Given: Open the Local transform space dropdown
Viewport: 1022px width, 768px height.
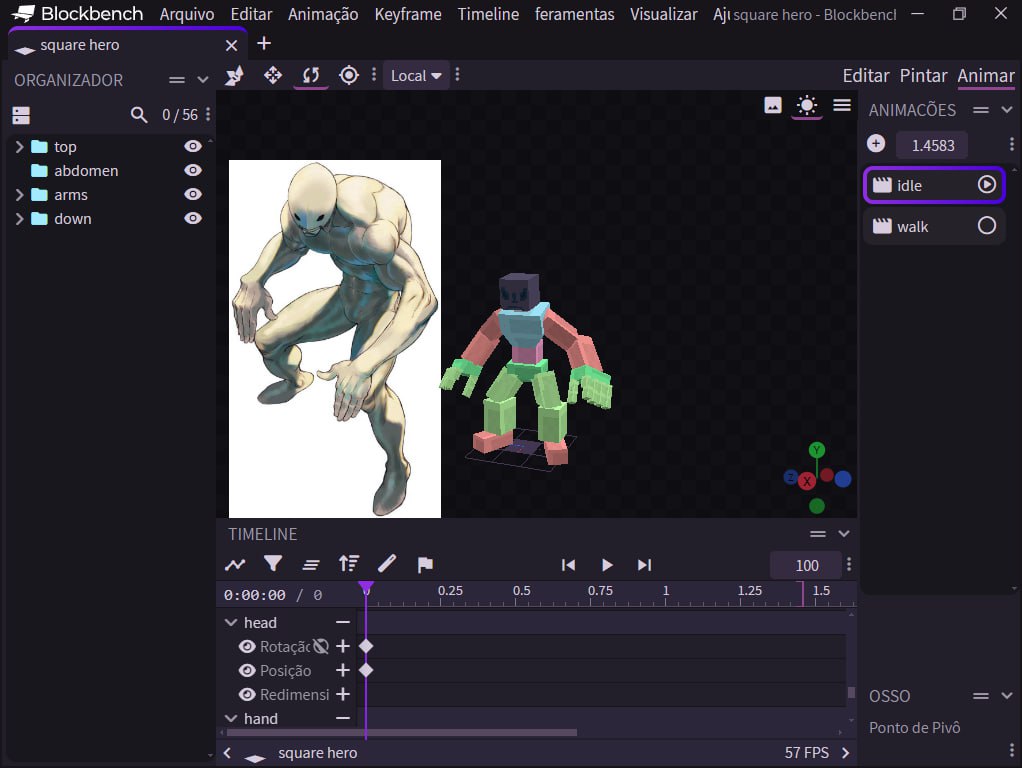Looking at the screenshot, I should 416,76.
